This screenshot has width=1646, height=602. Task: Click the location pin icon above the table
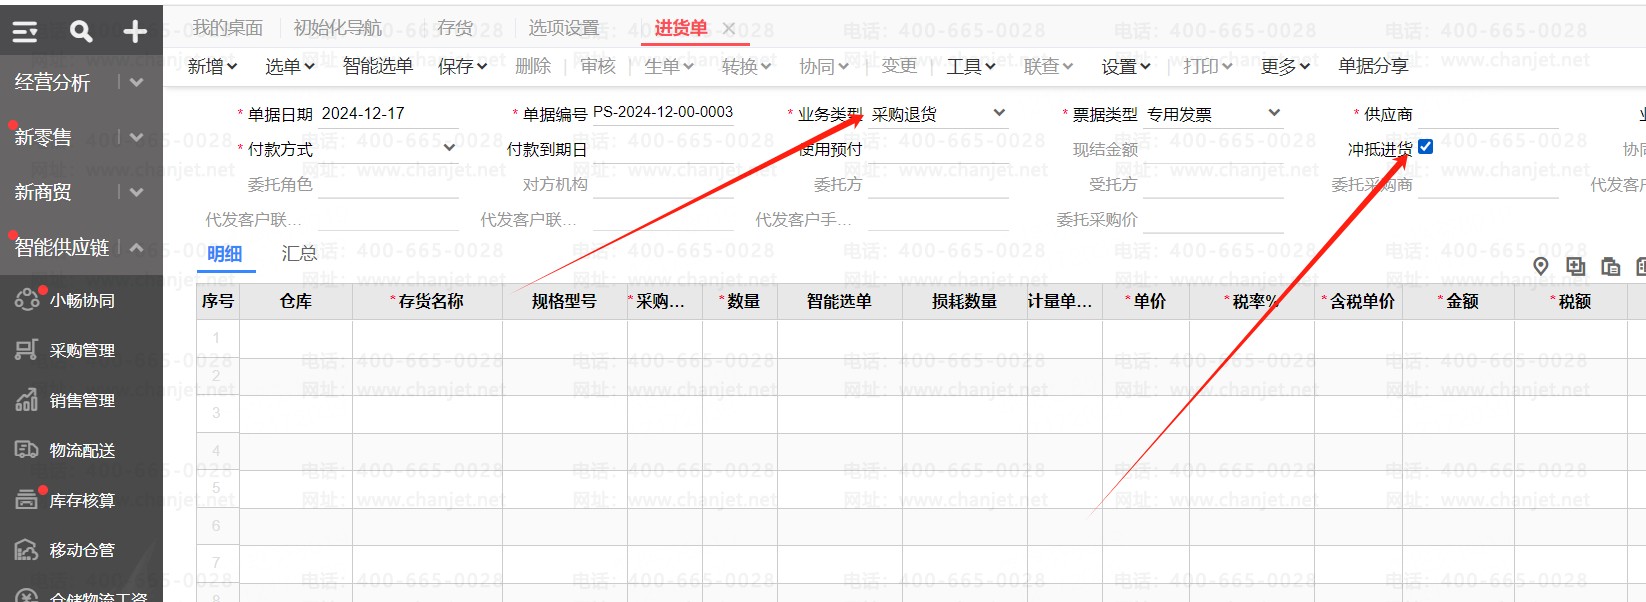click(1541, 266)
